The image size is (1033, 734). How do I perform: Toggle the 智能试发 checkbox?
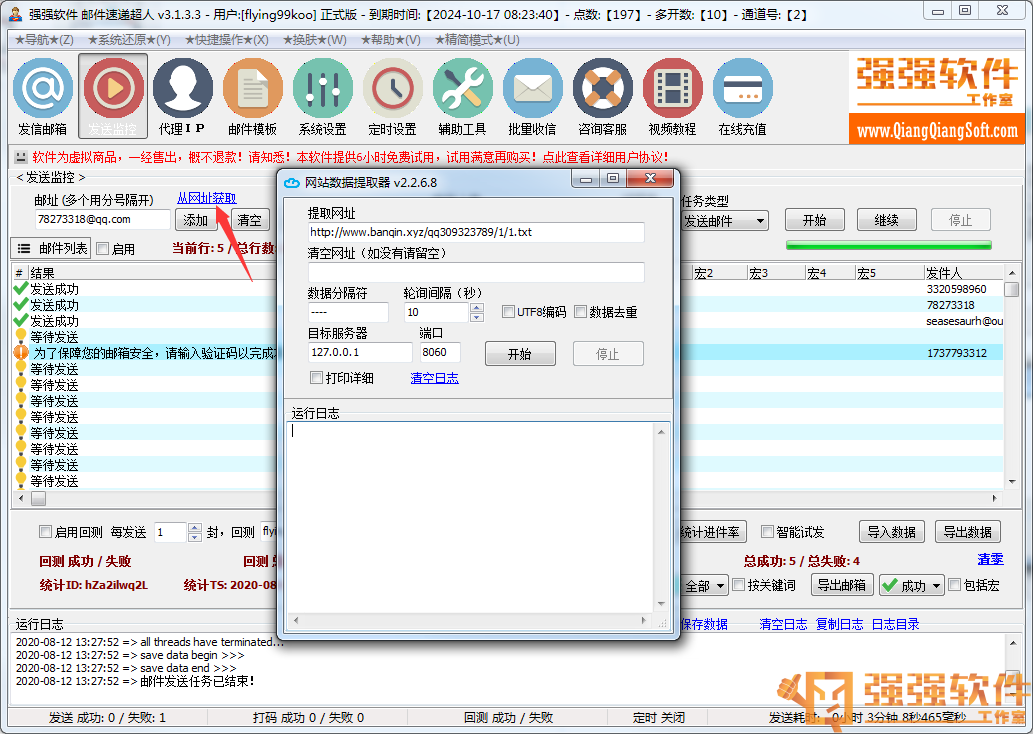pyautogui.click(x=767, y=531)
